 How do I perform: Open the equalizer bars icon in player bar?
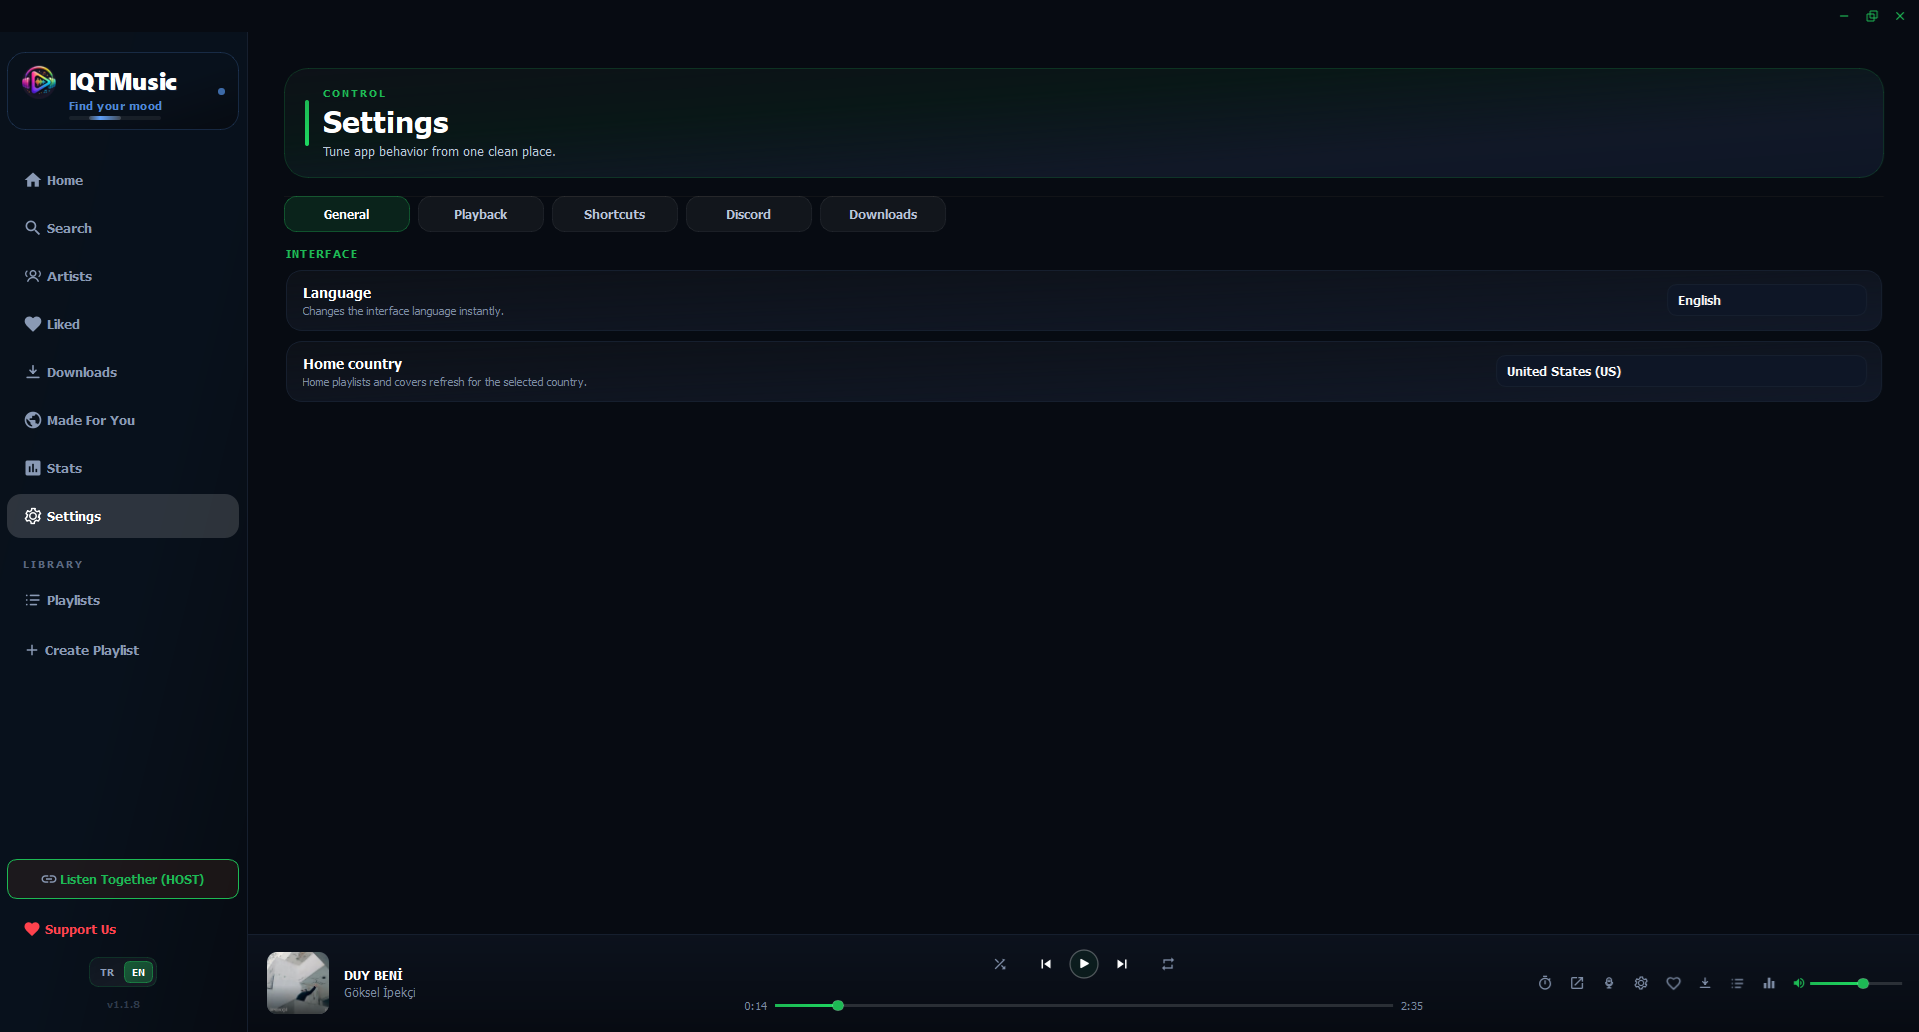pos(1769,983)
